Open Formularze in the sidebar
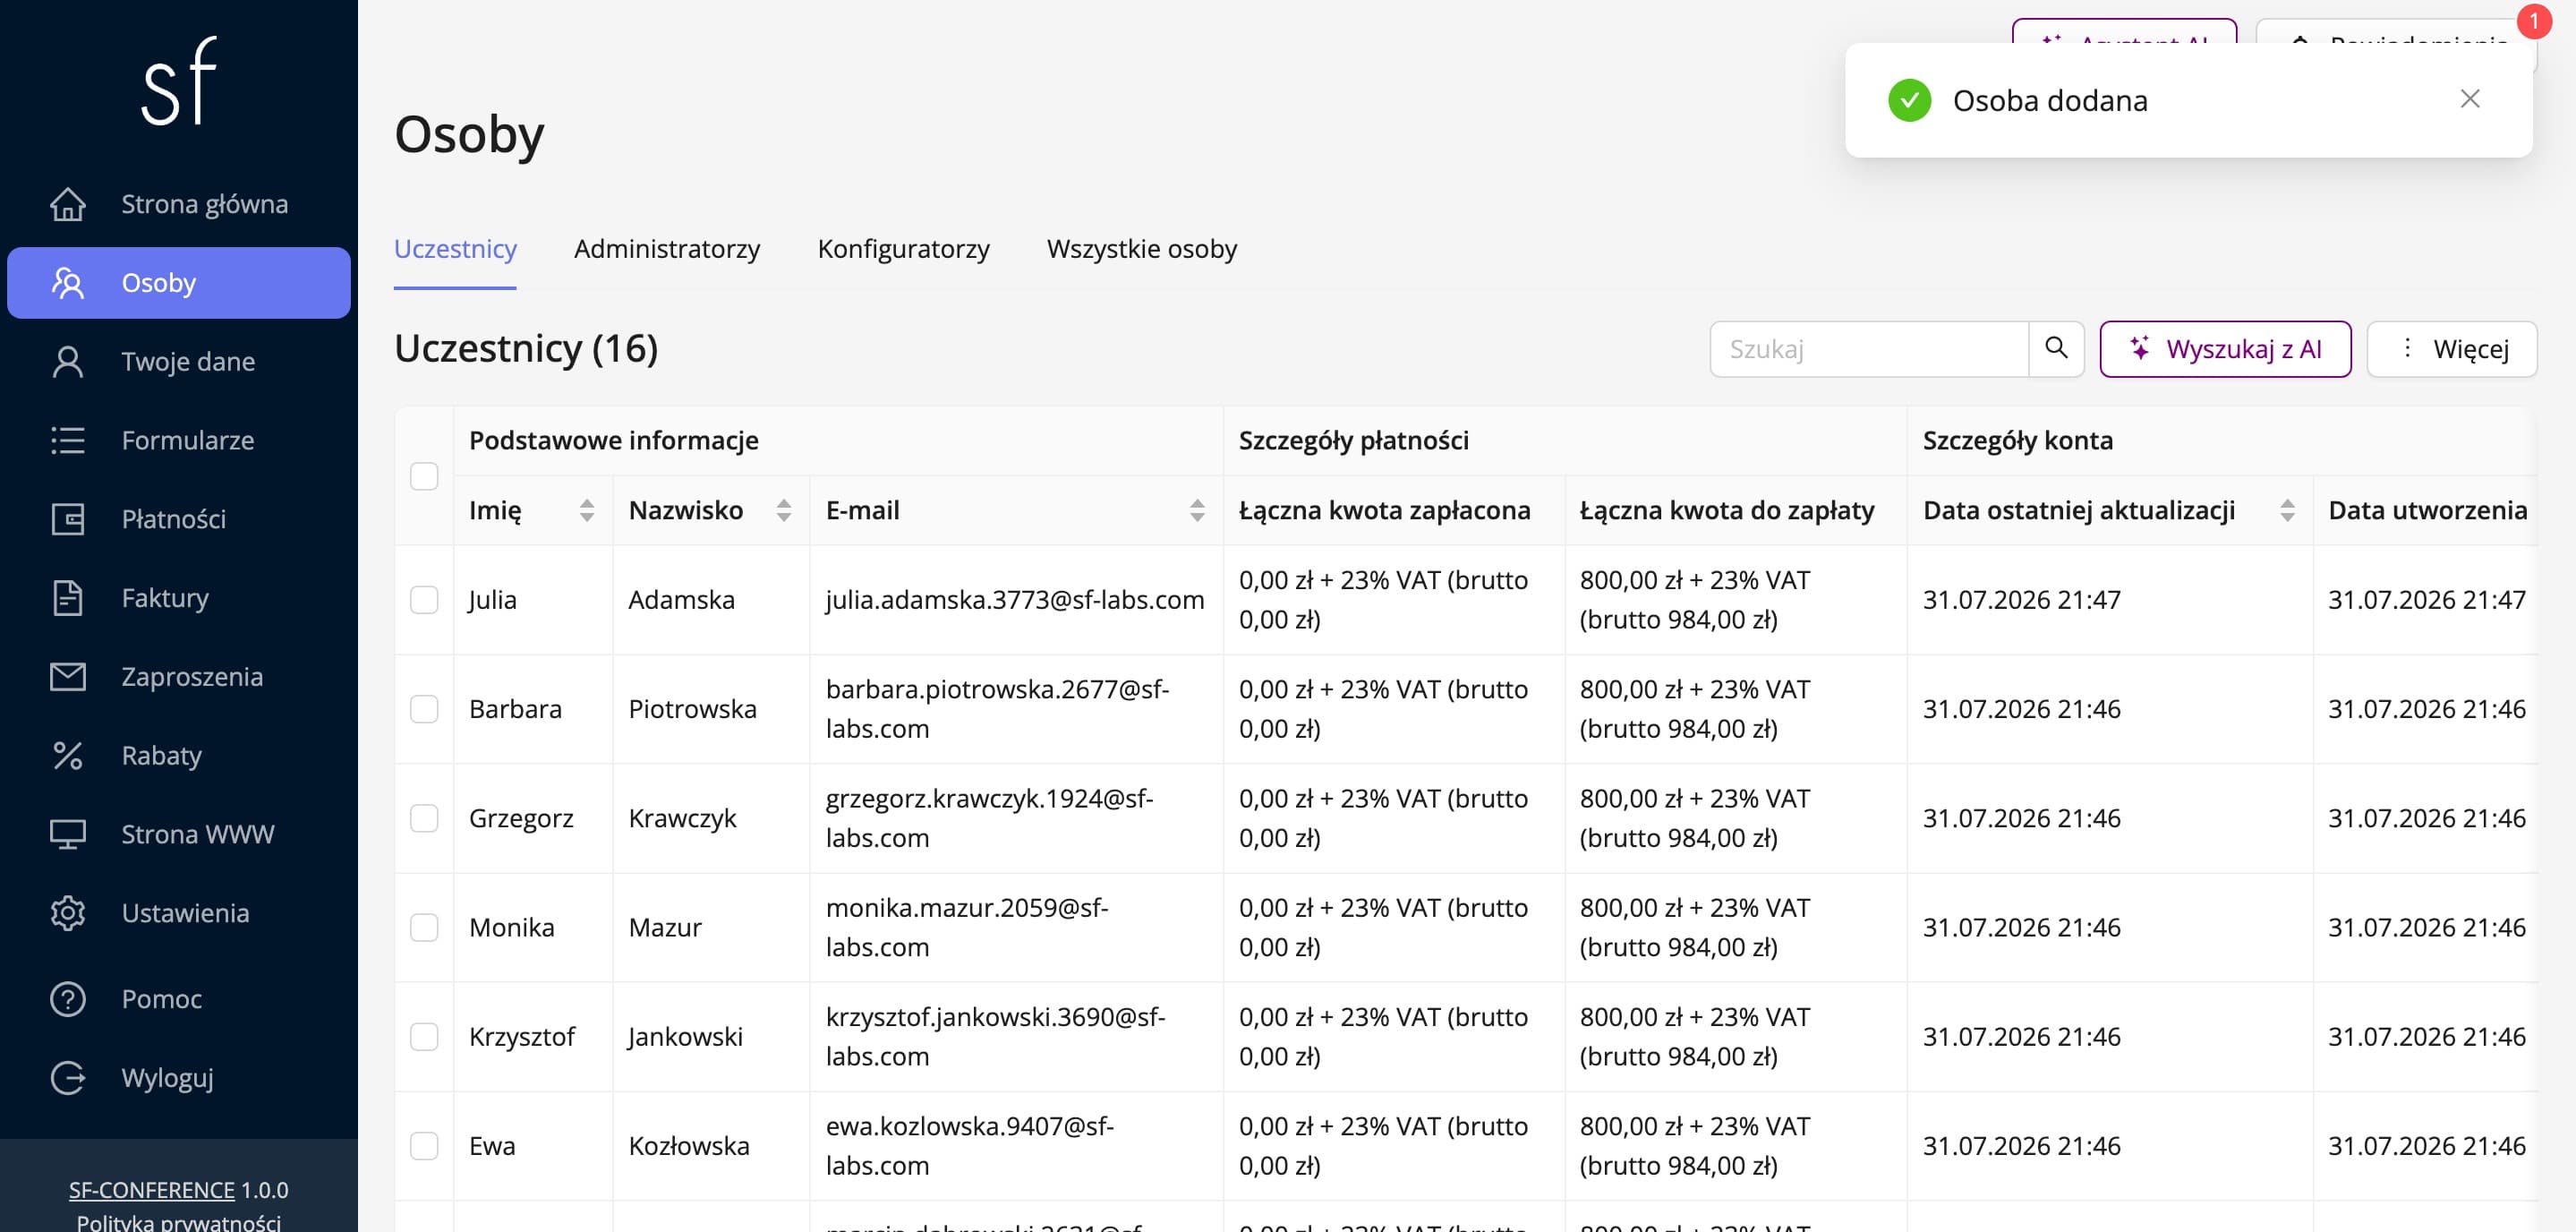2576x1232 pixels. click(x=179, y=440)
